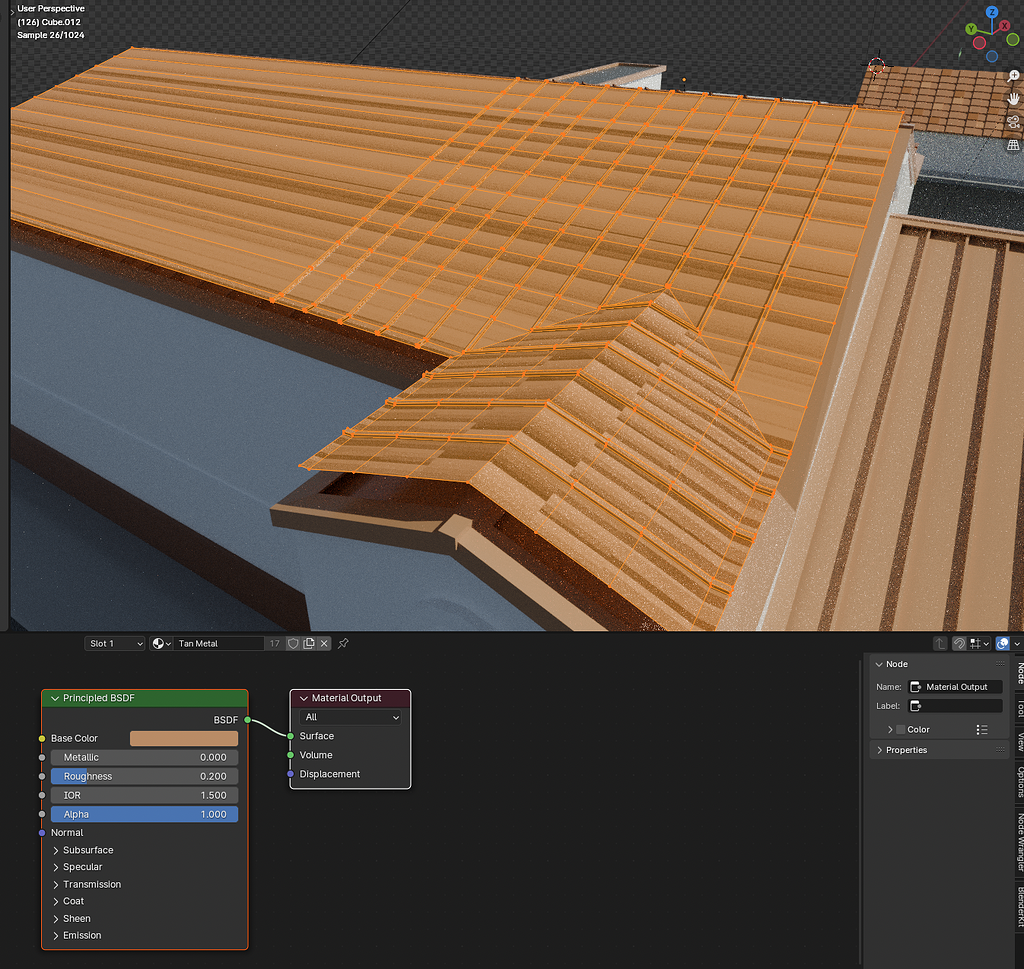This screenshot has width=1024, height=969.
Task: Expand the Properties panel in sidebar
Action: pyautogui.click(x=880, y=750)
